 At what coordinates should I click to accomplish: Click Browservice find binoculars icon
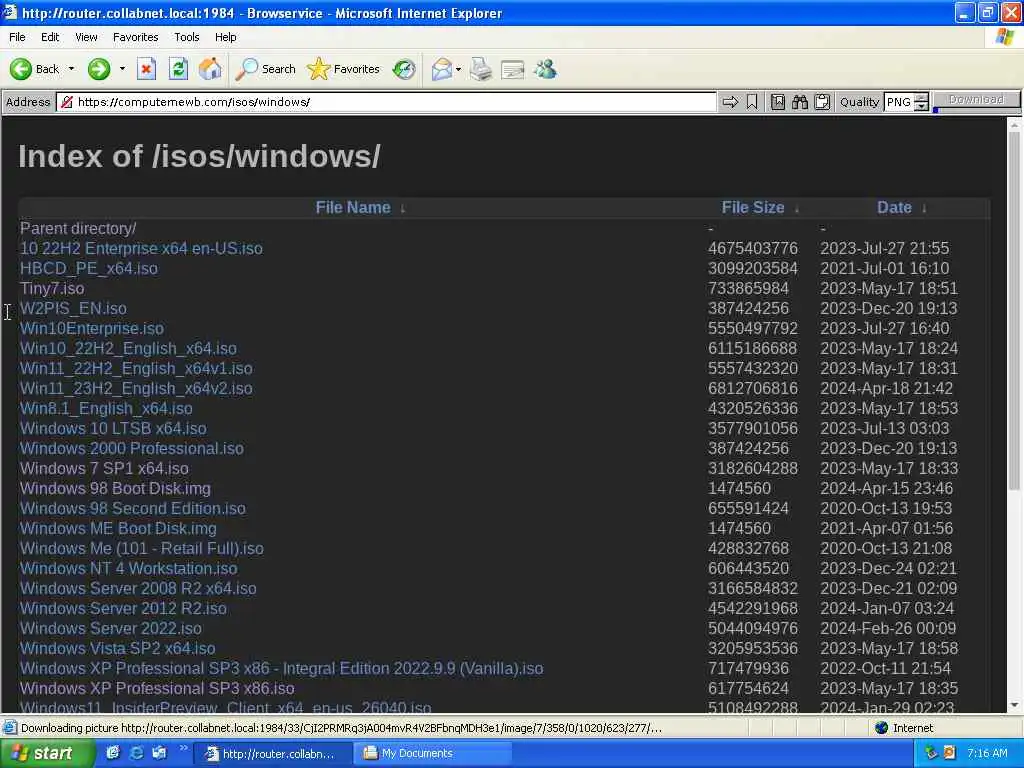(x=800, y=102)
